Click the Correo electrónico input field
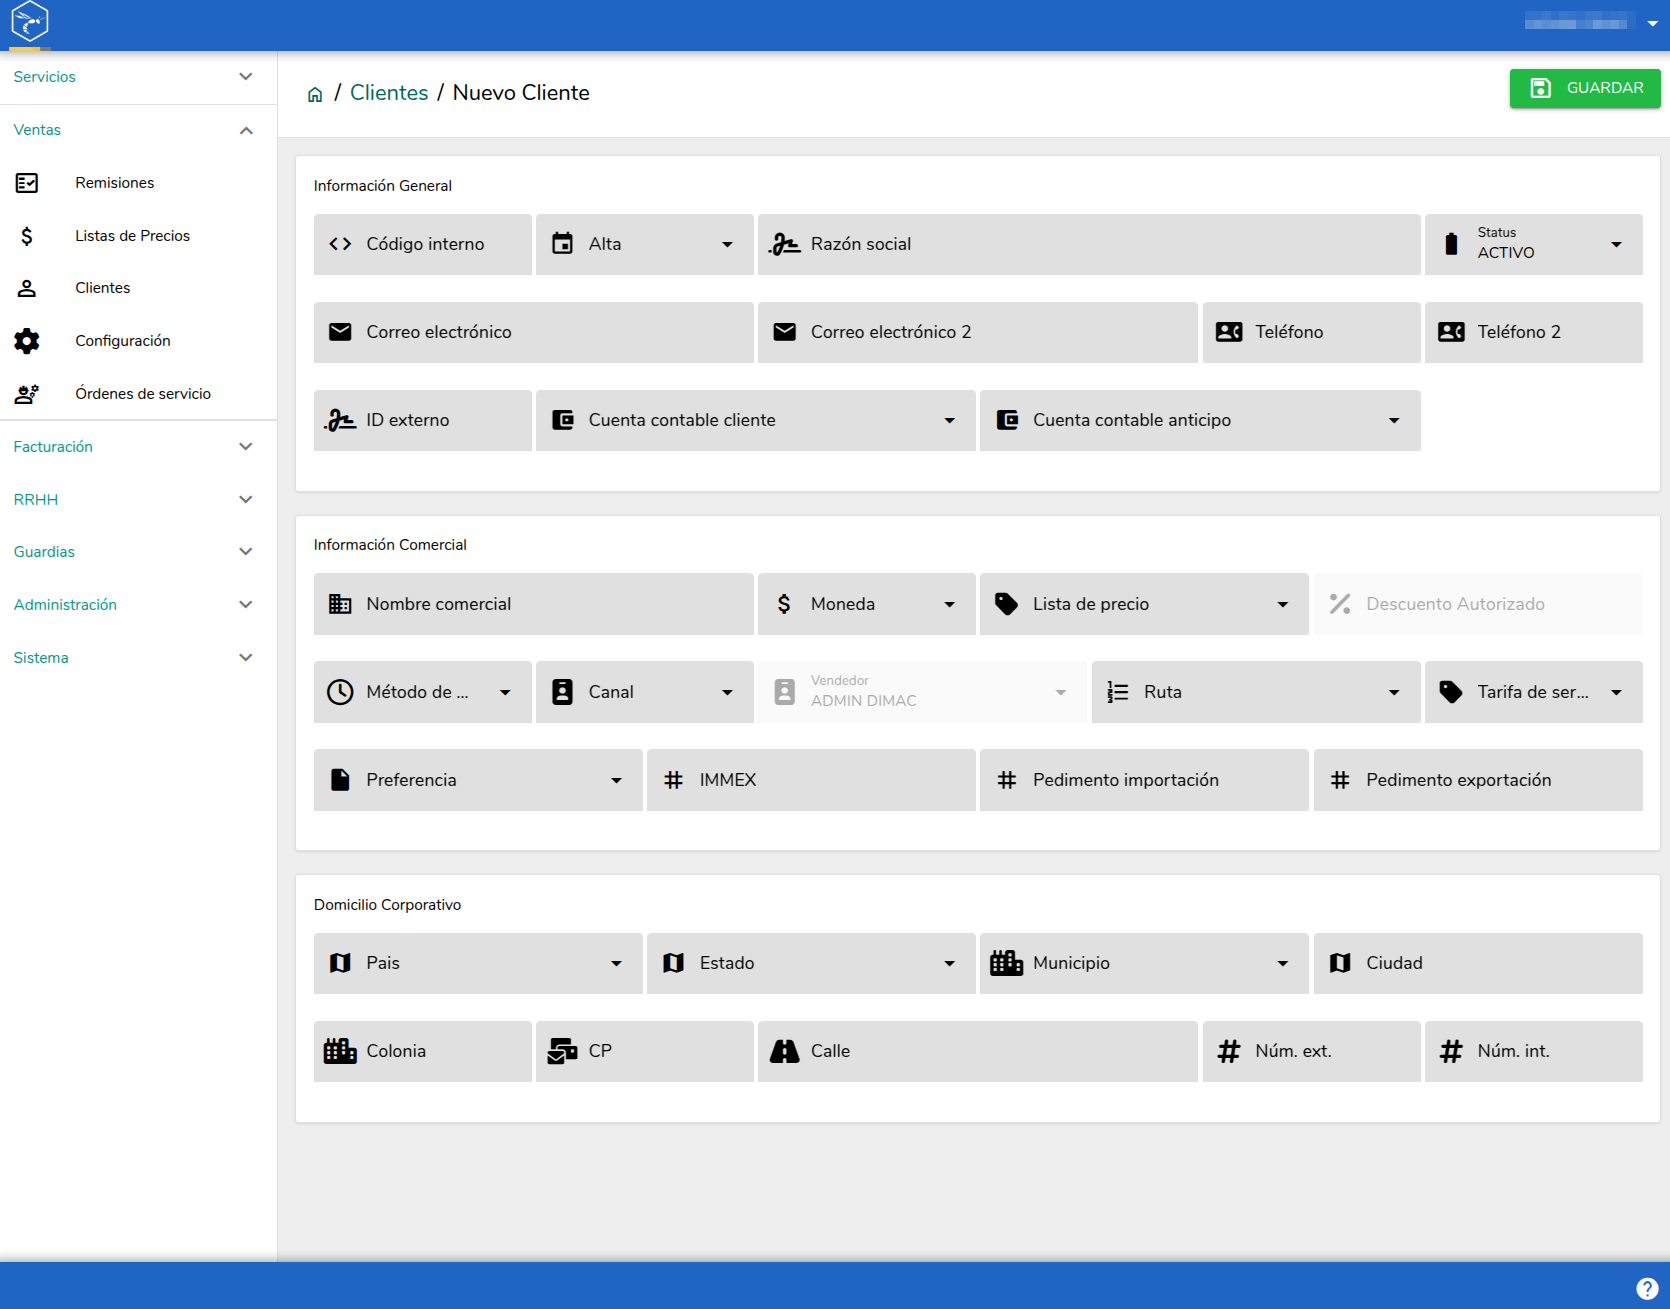 click(534, 332)
